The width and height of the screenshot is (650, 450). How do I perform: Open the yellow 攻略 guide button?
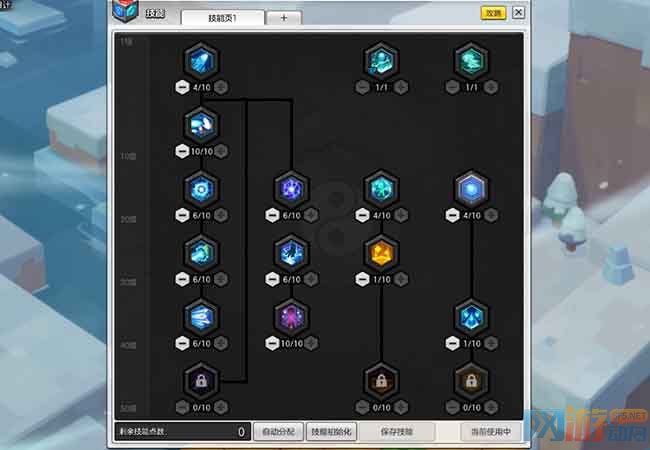pyautogui.click(x=493, y=13)
